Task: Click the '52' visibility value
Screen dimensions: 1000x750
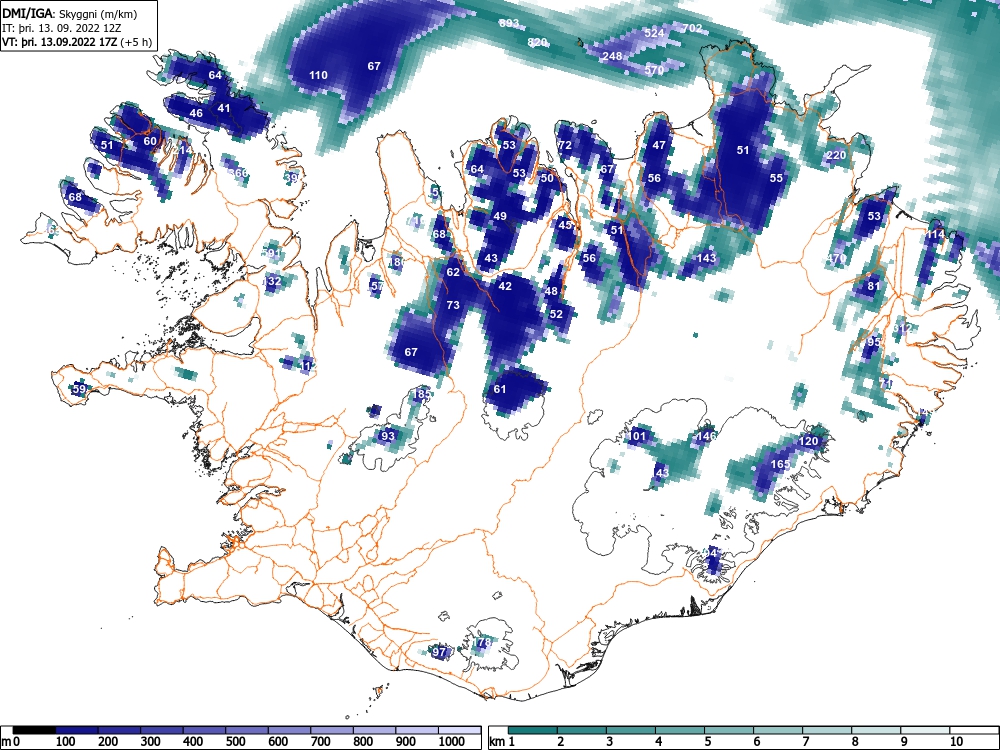Action: (x=556, y=314)
